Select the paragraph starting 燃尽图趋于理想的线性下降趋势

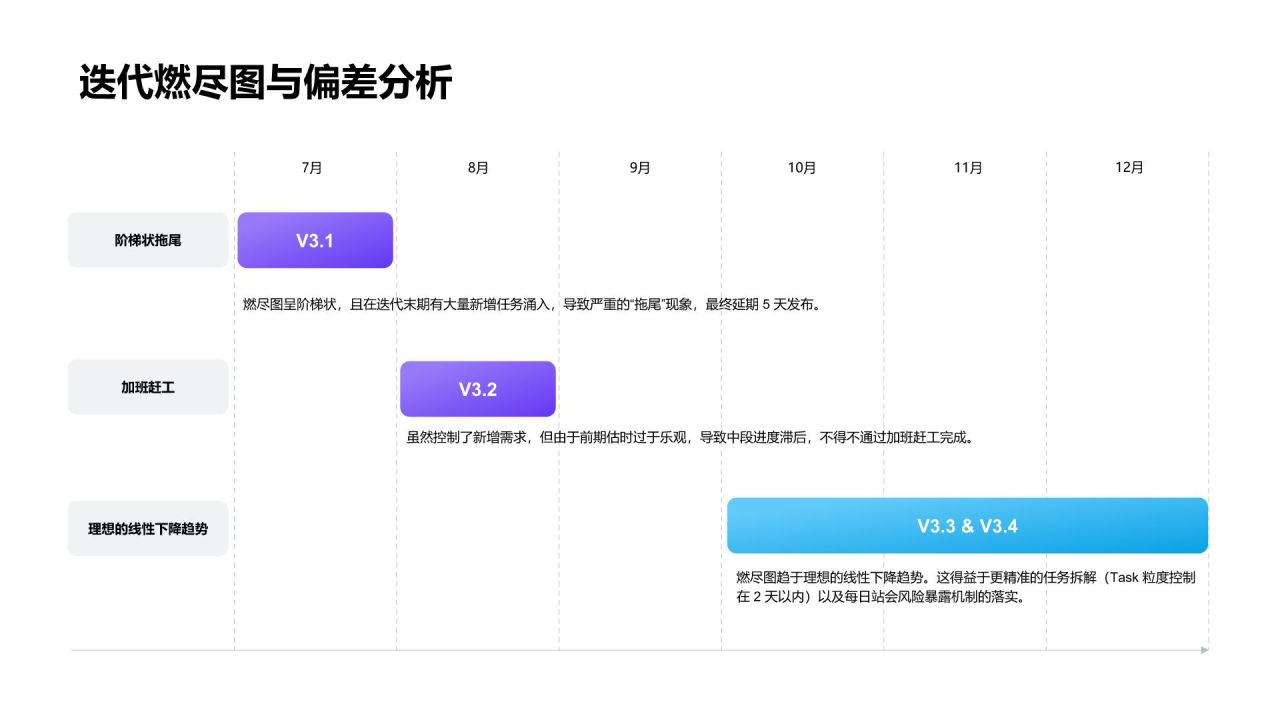(x=966, y=587)
